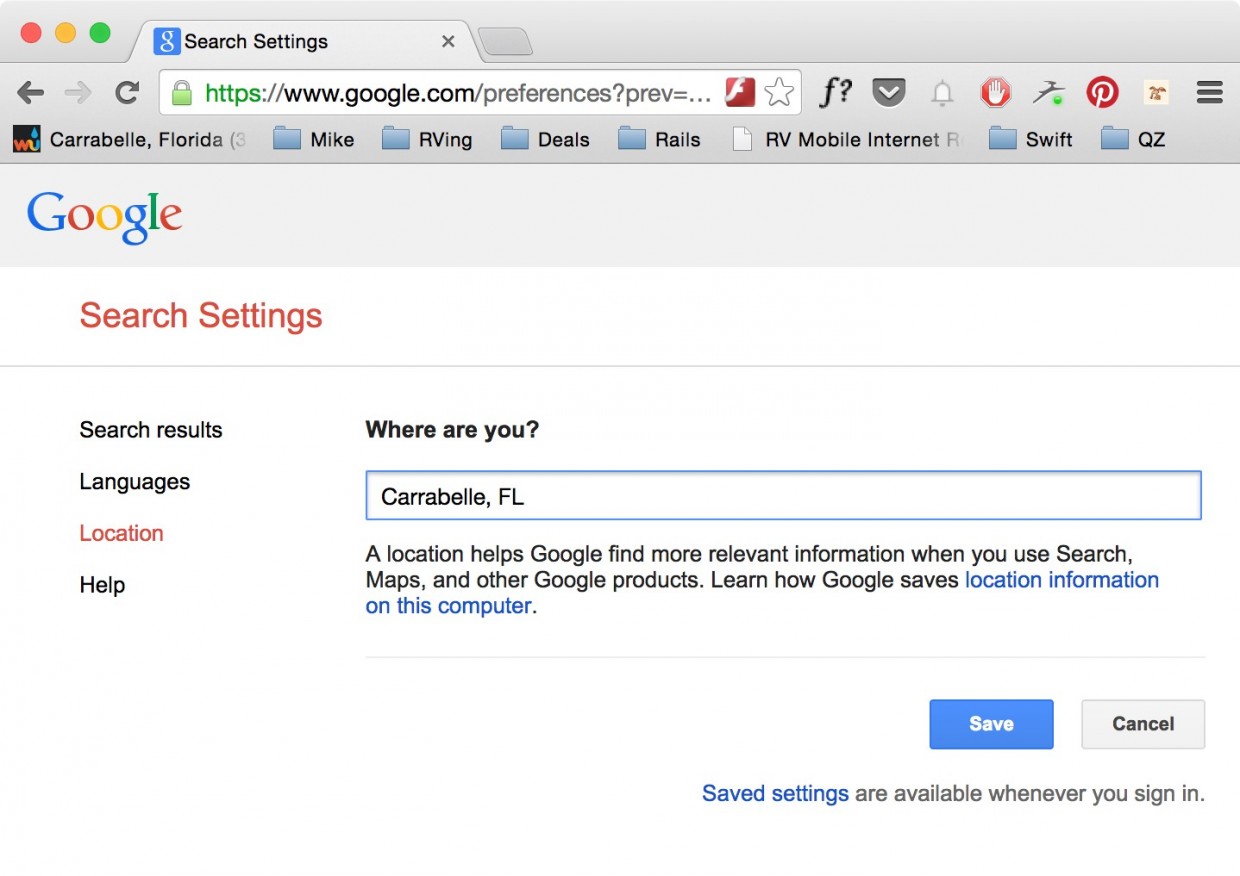Click the forward navigation arrow
The image size is (1240, 876).
point(77,93)
